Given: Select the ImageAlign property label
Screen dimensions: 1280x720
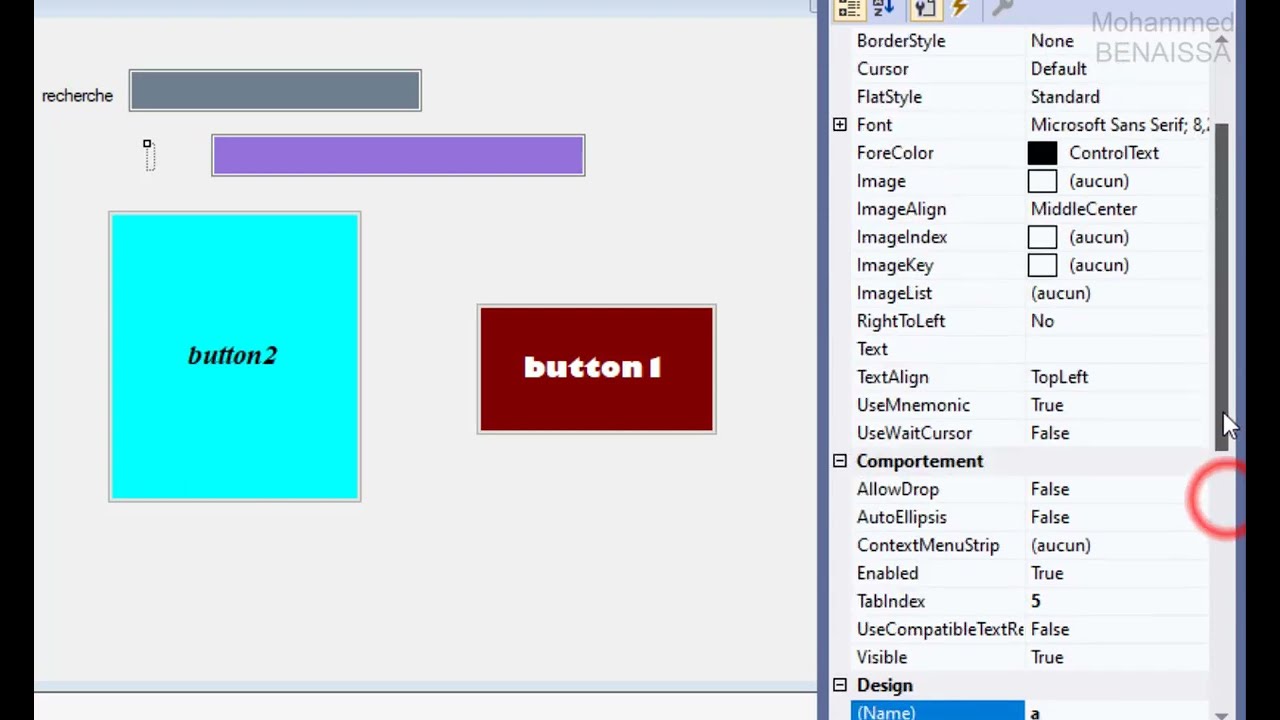Looking at the screenshot, I should tap(901, 209).
